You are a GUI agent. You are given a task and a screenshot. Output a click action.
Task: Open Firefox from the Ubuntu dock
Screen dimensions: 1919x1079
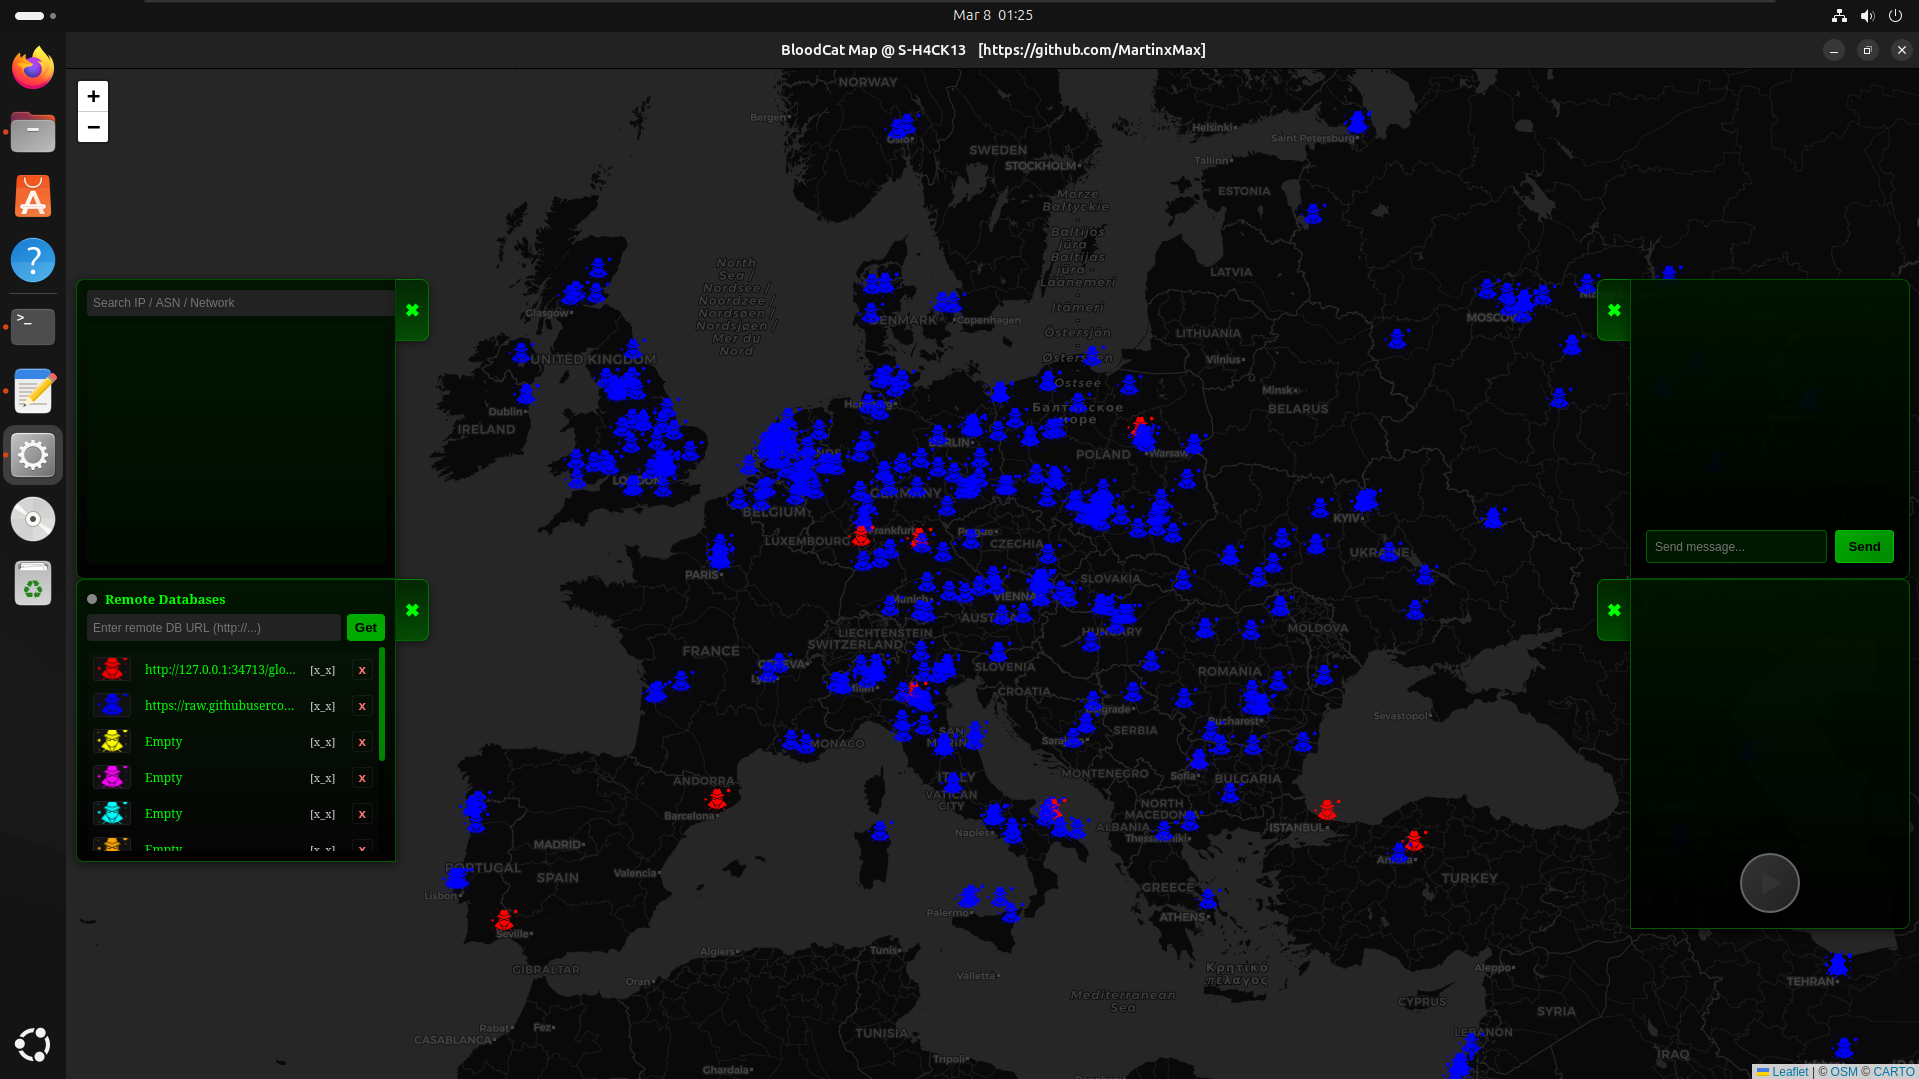33,68
